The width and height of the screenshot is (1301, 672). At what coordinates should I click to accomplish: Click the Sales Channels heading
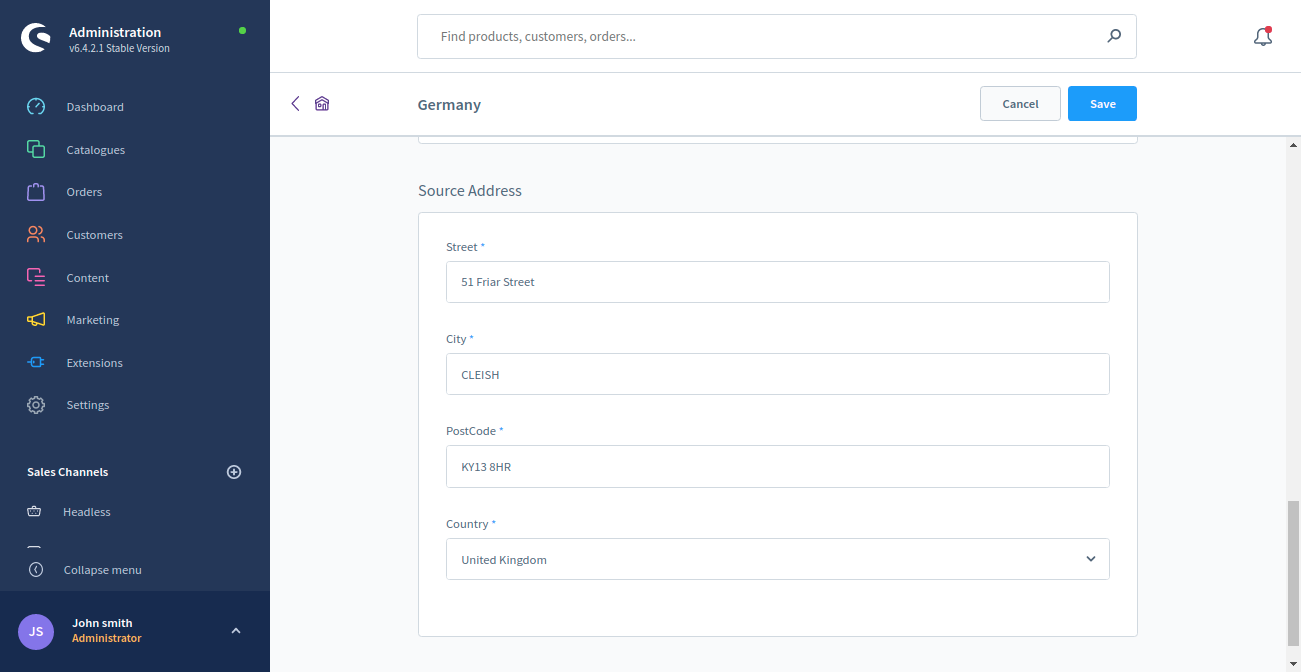coord(67,472)
